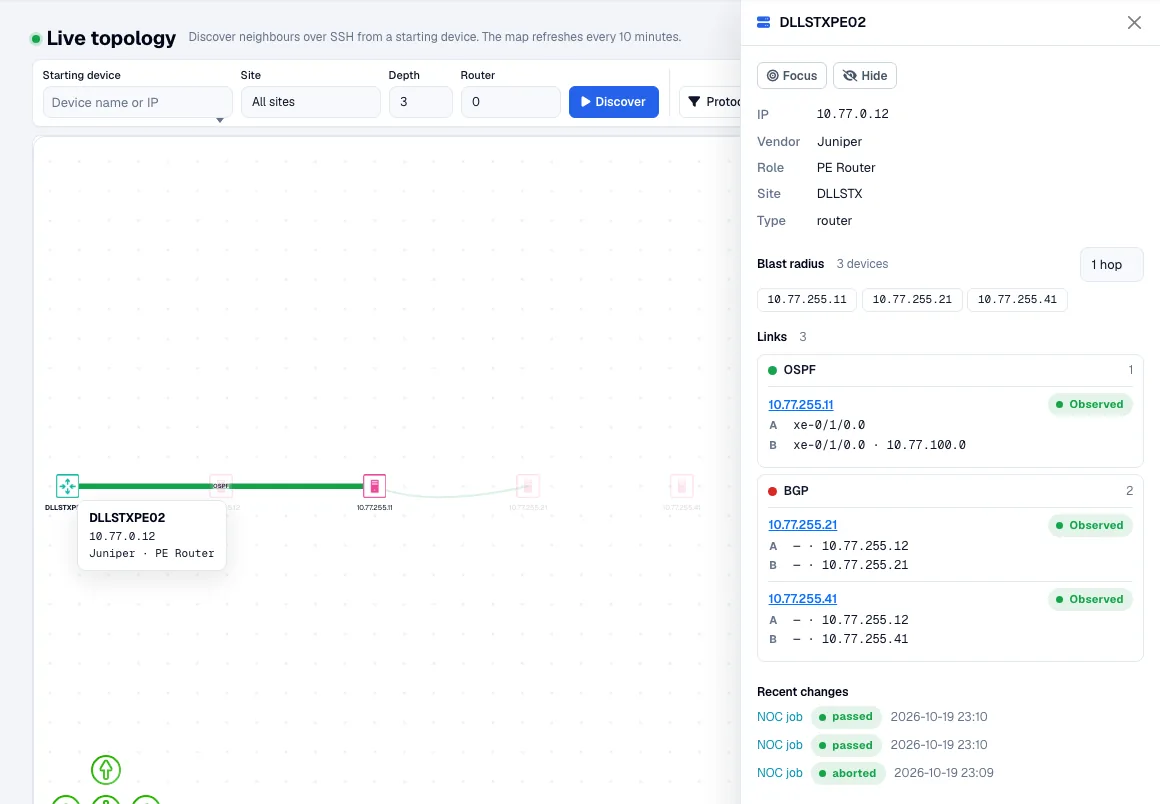Click the Role value PE Router in panel
Image resolution: width=1160 pixels, height=804 pixels.
[846, 168]
